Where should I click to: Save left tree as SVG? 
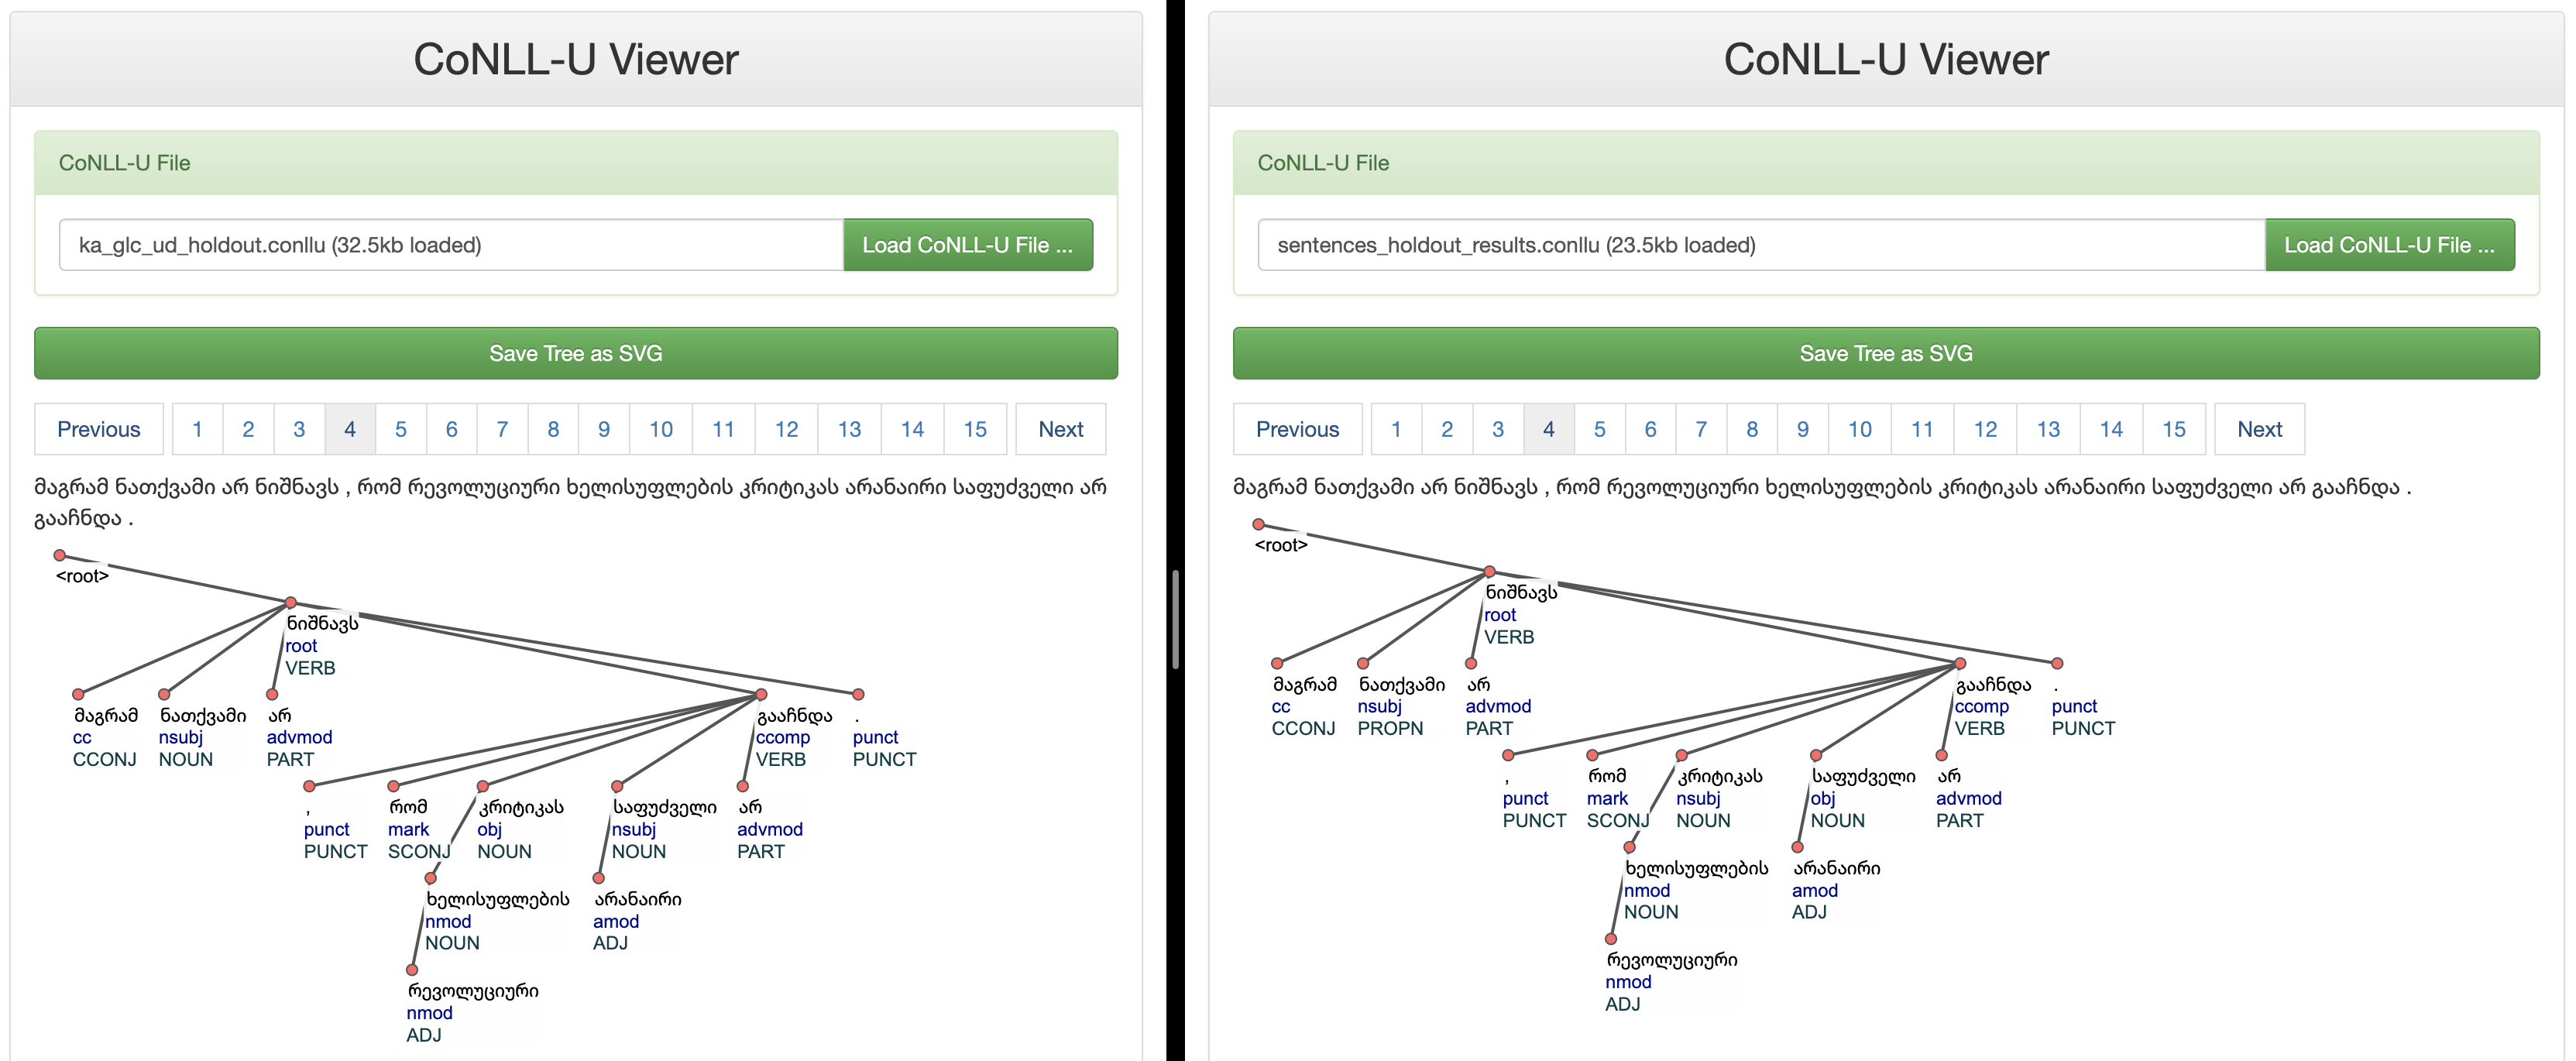[x=576, y=353]
